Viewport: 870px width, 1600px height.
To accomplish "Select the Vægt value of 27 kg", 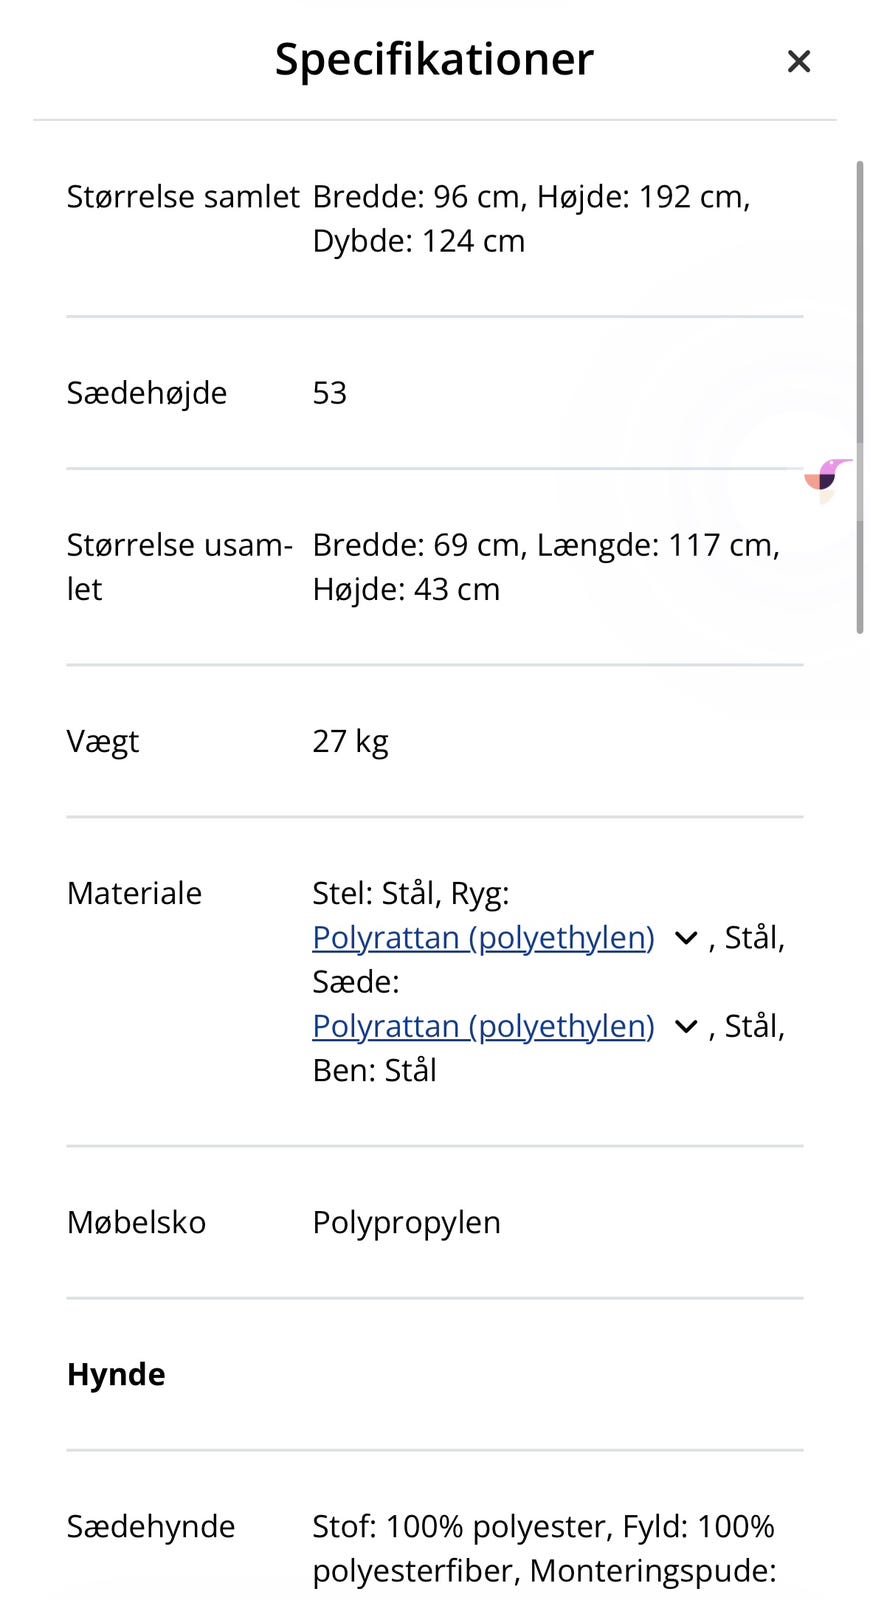I will click(351, 741).
